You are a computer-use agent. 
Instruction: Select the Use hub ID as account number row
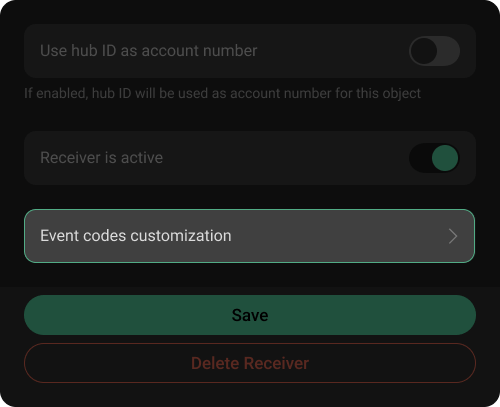click(x=250, y=51)
